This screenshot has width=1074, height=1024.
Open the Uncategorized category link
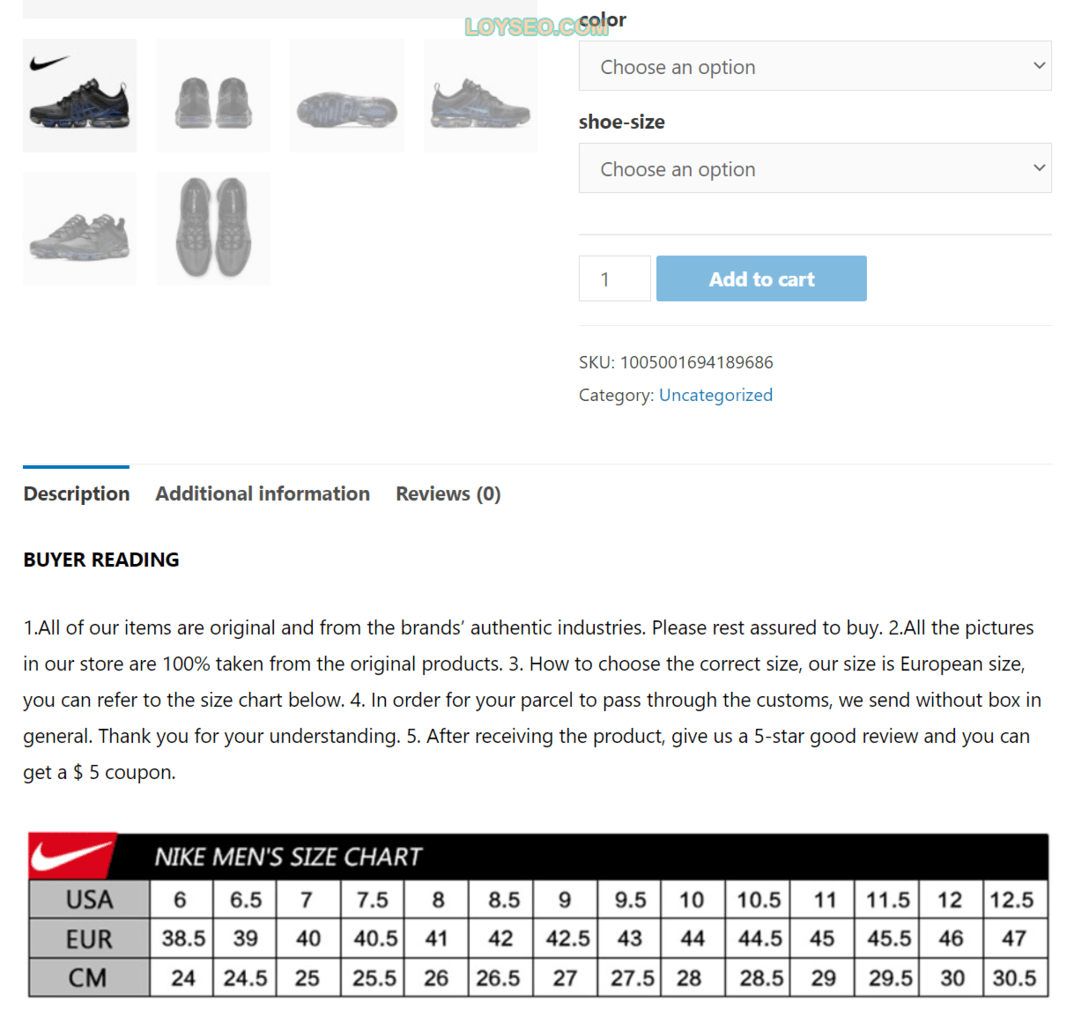[x=716, y=395]
